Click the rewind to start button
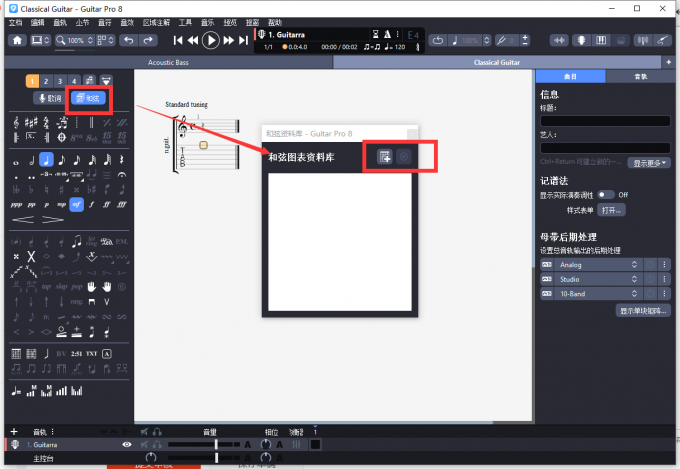680x469 pixels. click(178, 40)
